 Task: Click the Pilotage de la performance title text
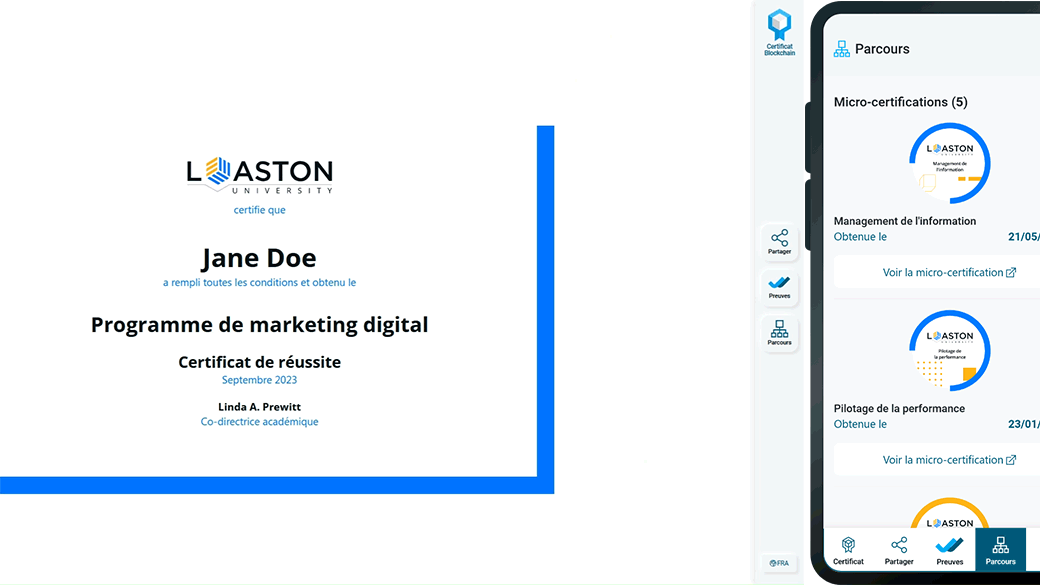(899, 409)
